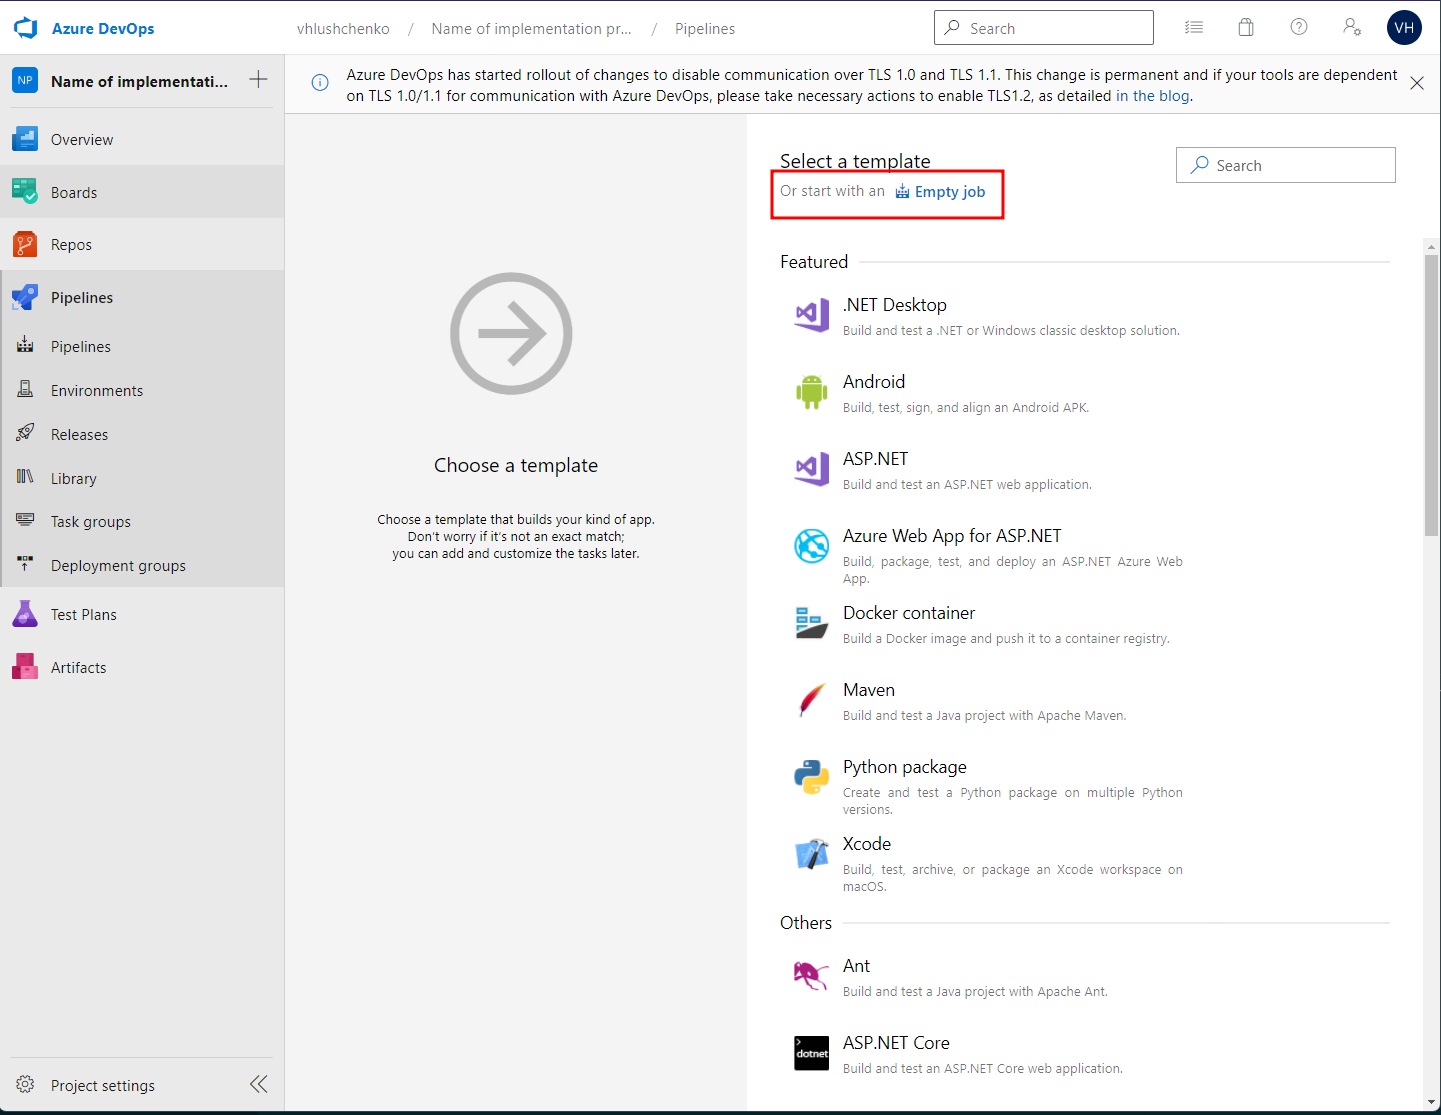Open Project settings
The image size is (1441, 1115).
pos(102,1085)
